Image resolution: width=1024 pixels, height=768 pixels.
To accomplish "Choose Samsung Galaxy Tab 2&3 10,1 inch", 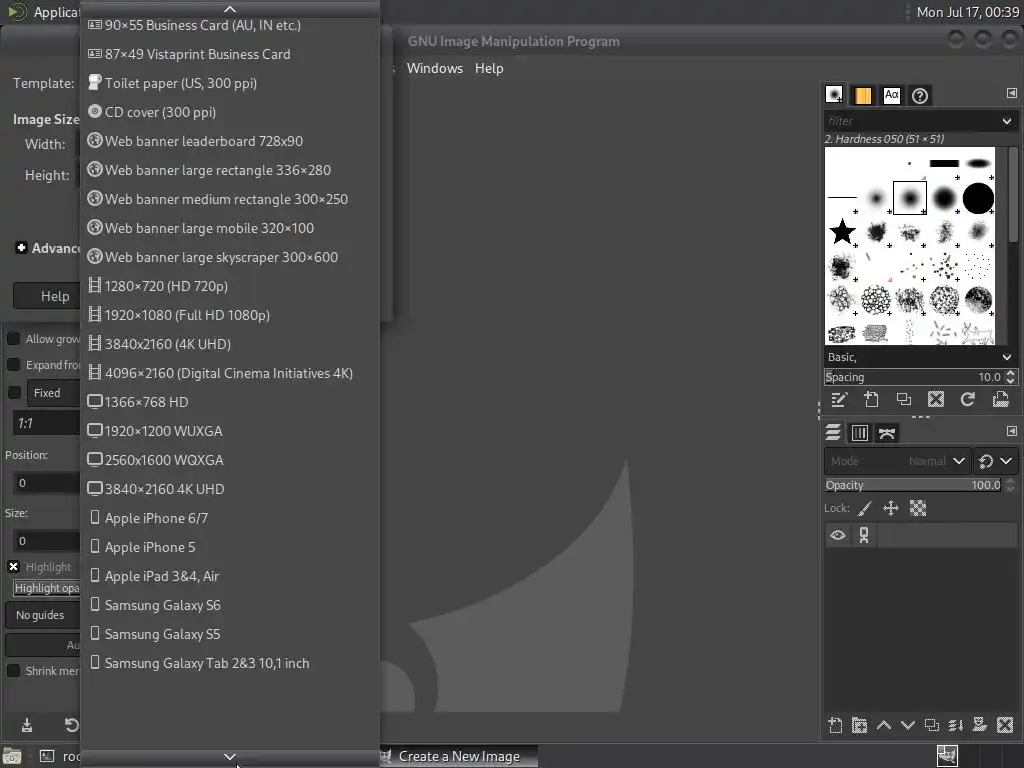I will (229, 663).
